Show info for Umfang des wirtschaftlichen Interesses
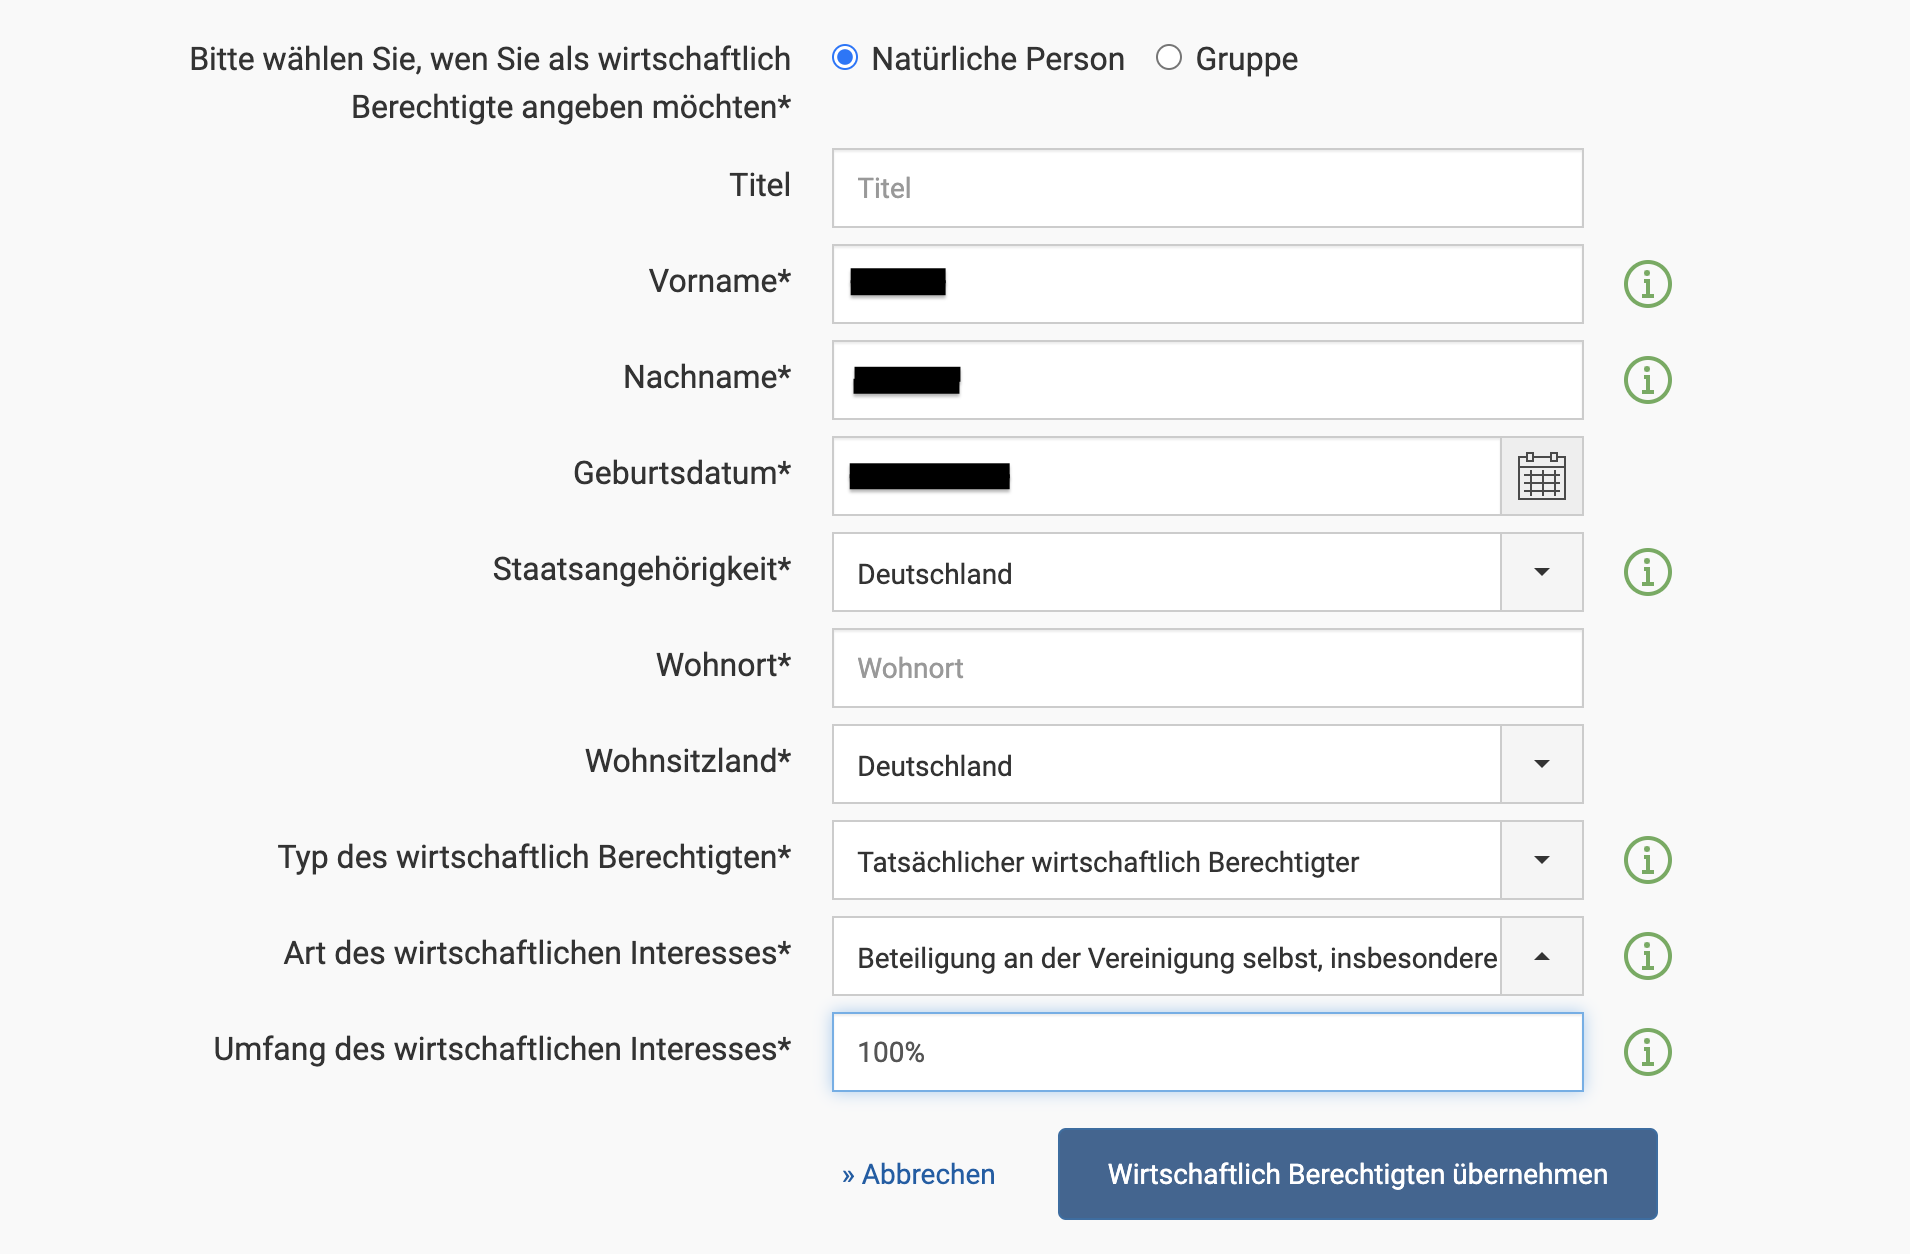 [x=1647, y=1052]
